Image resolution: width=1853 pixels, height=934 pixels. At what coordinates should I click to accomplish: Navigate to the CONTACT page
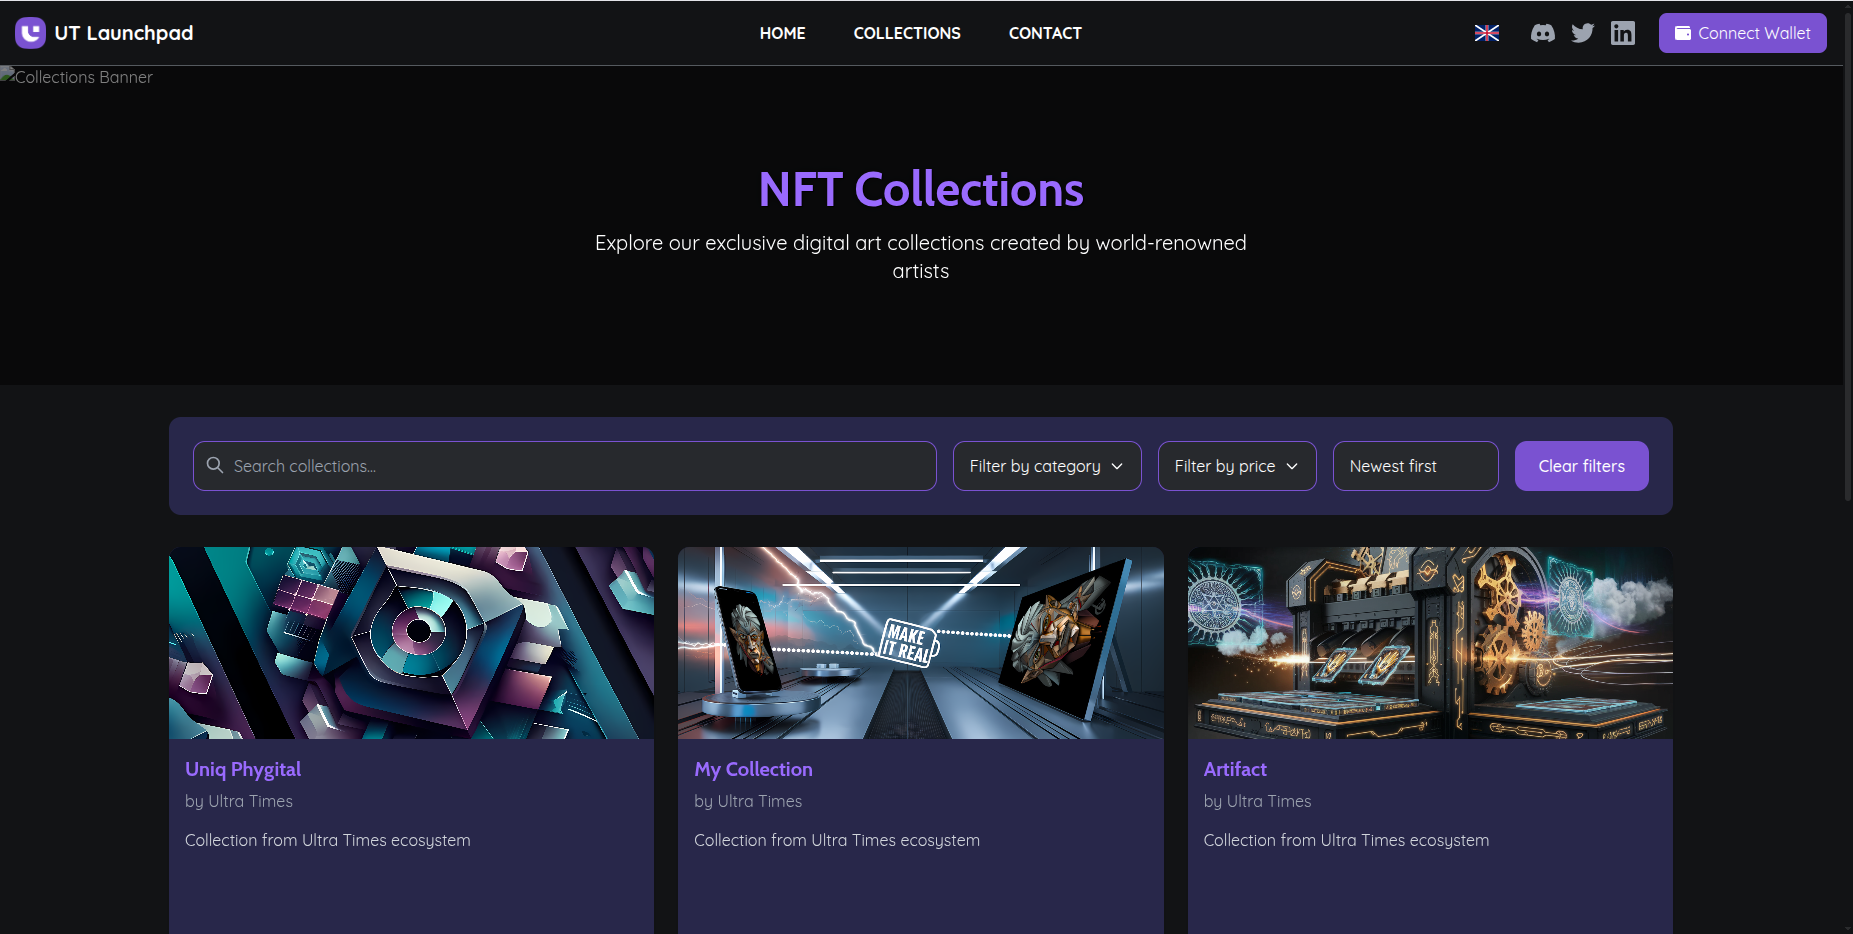point(1044,33)
